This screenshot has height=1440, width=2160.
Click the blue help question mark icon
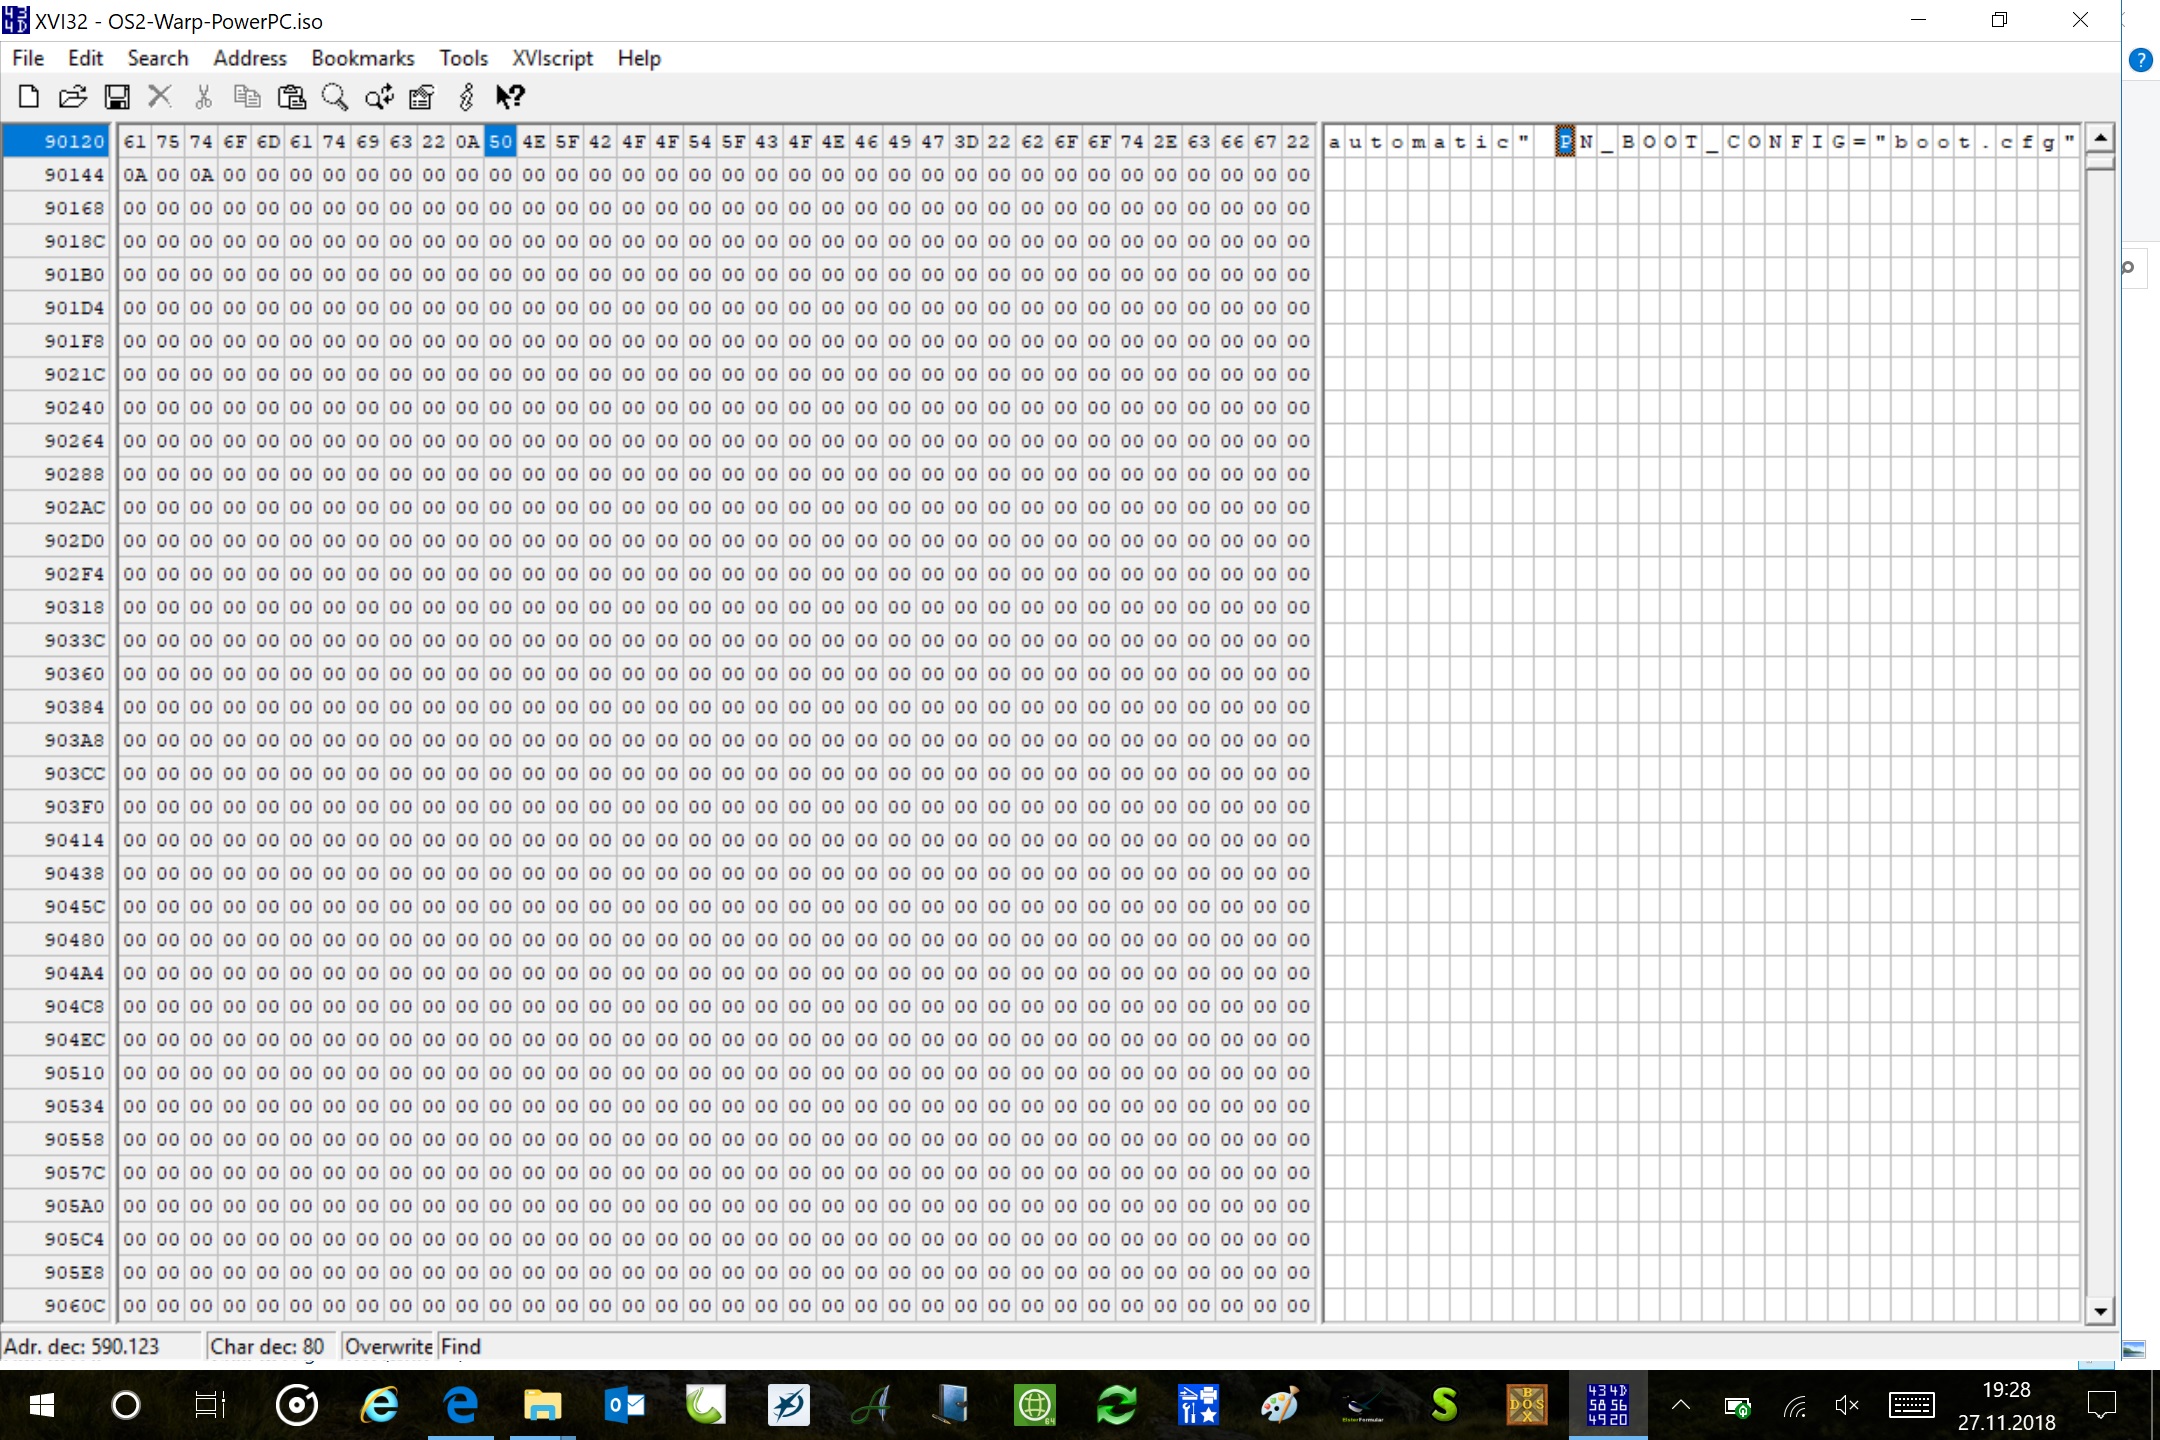2141,60
